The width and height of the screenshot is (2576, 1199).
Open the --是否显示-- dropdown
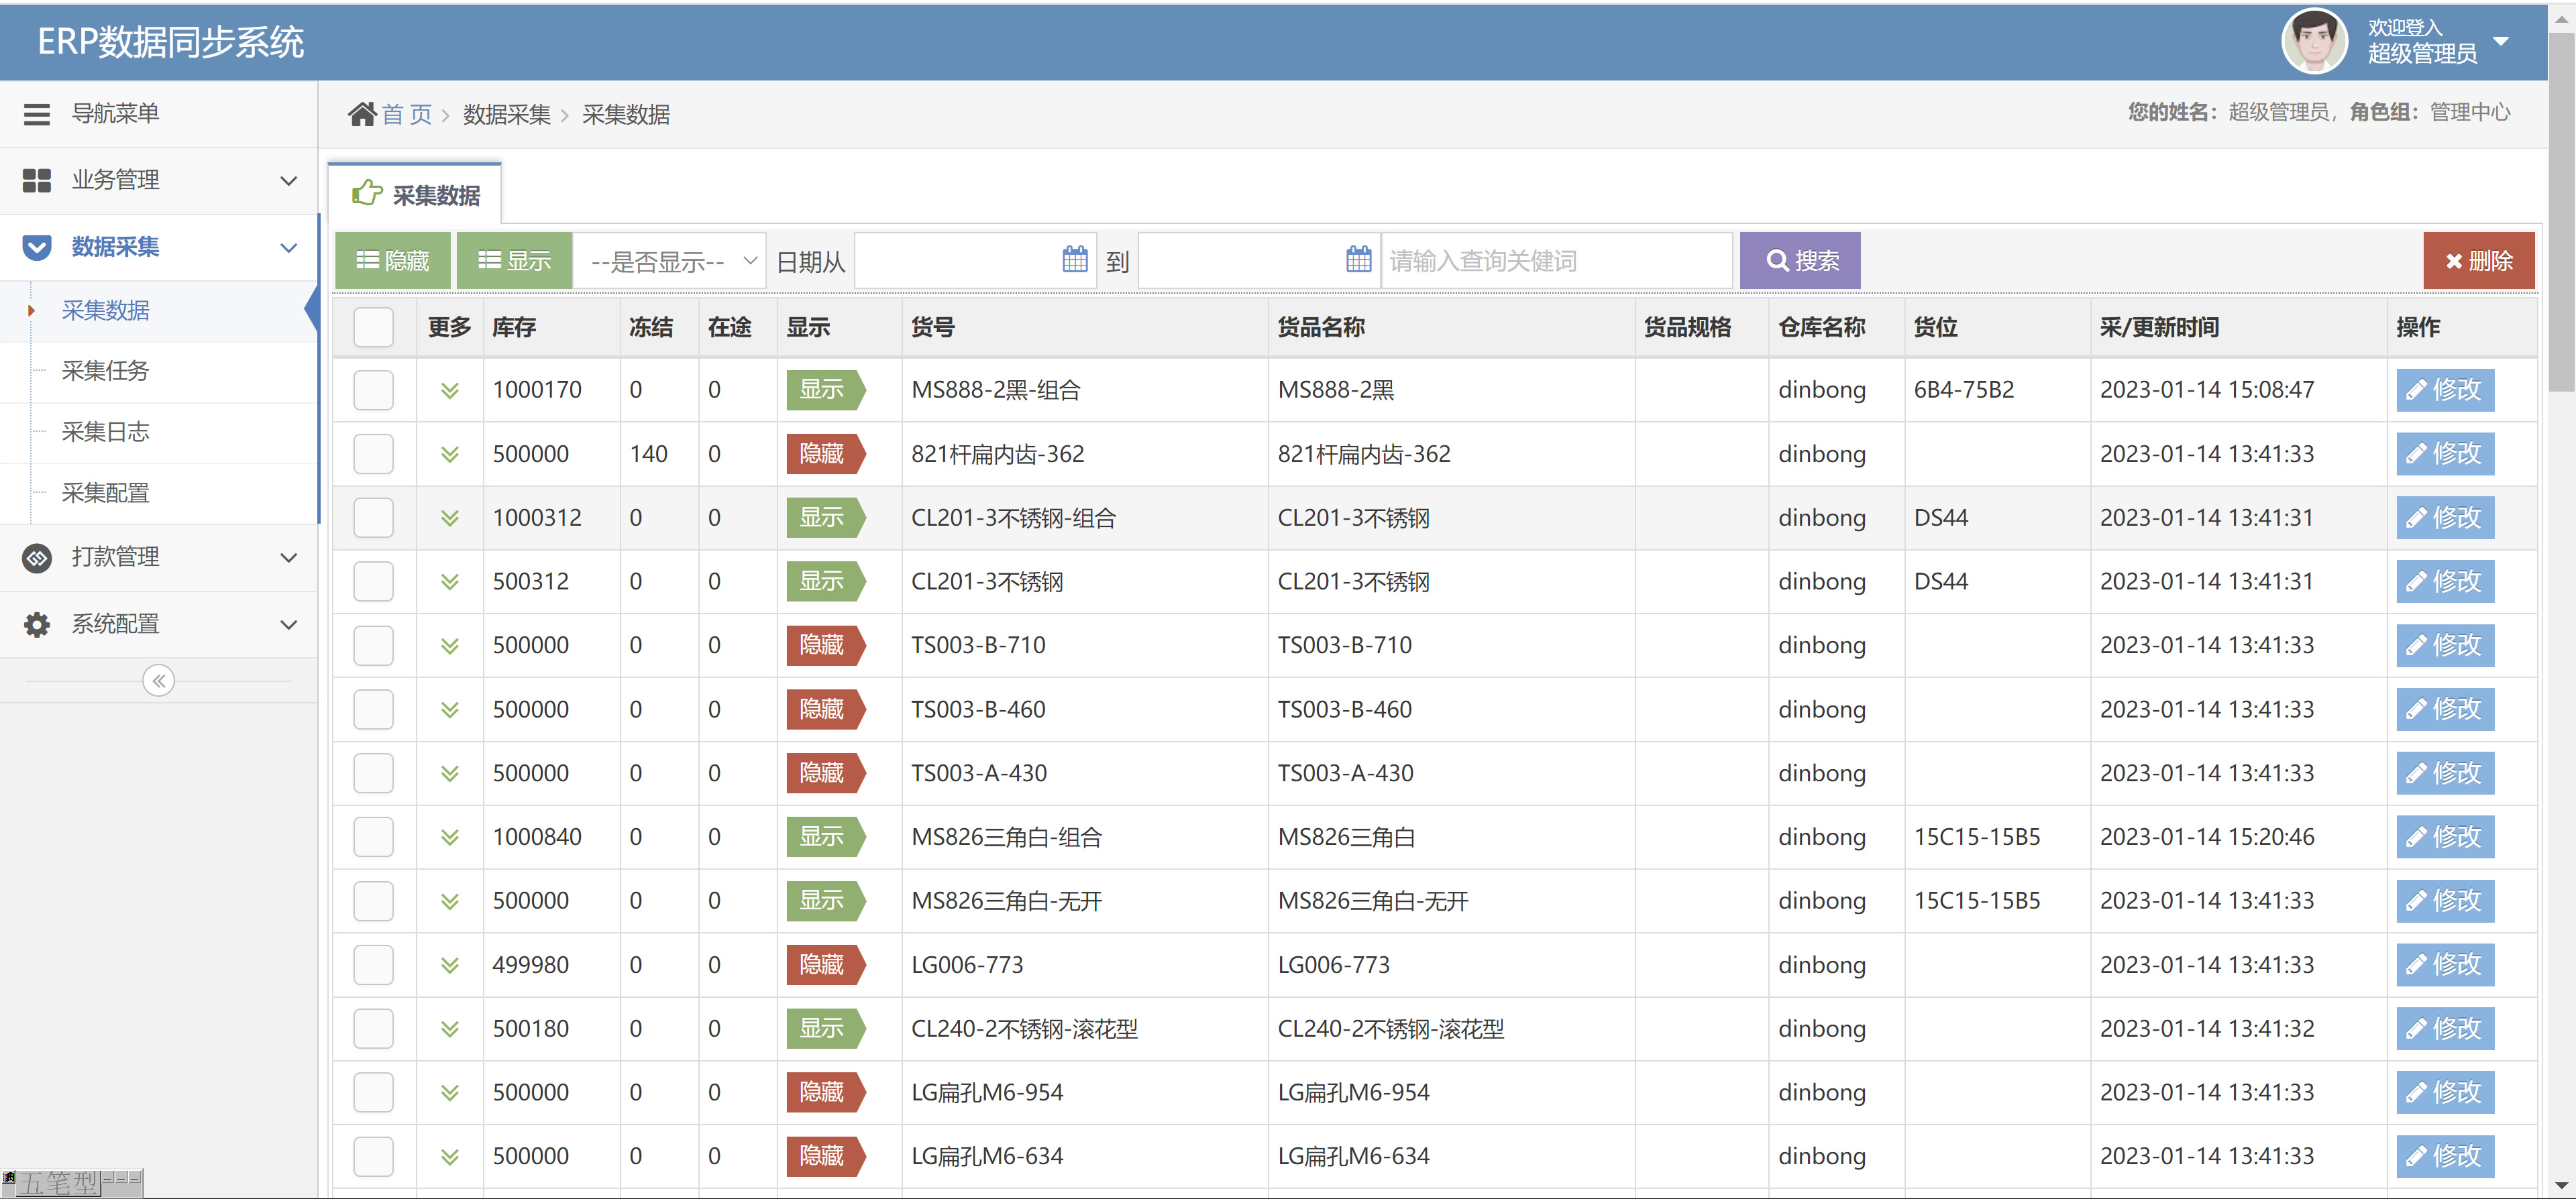pos(670,261)
